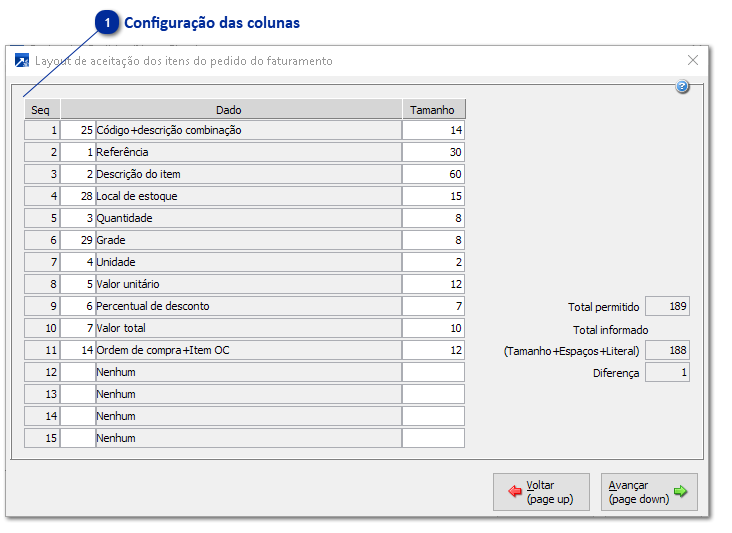This screenshot has height=533, width=732.
Task: Click the Tamanho column header
Action: [x=433, y=110]
